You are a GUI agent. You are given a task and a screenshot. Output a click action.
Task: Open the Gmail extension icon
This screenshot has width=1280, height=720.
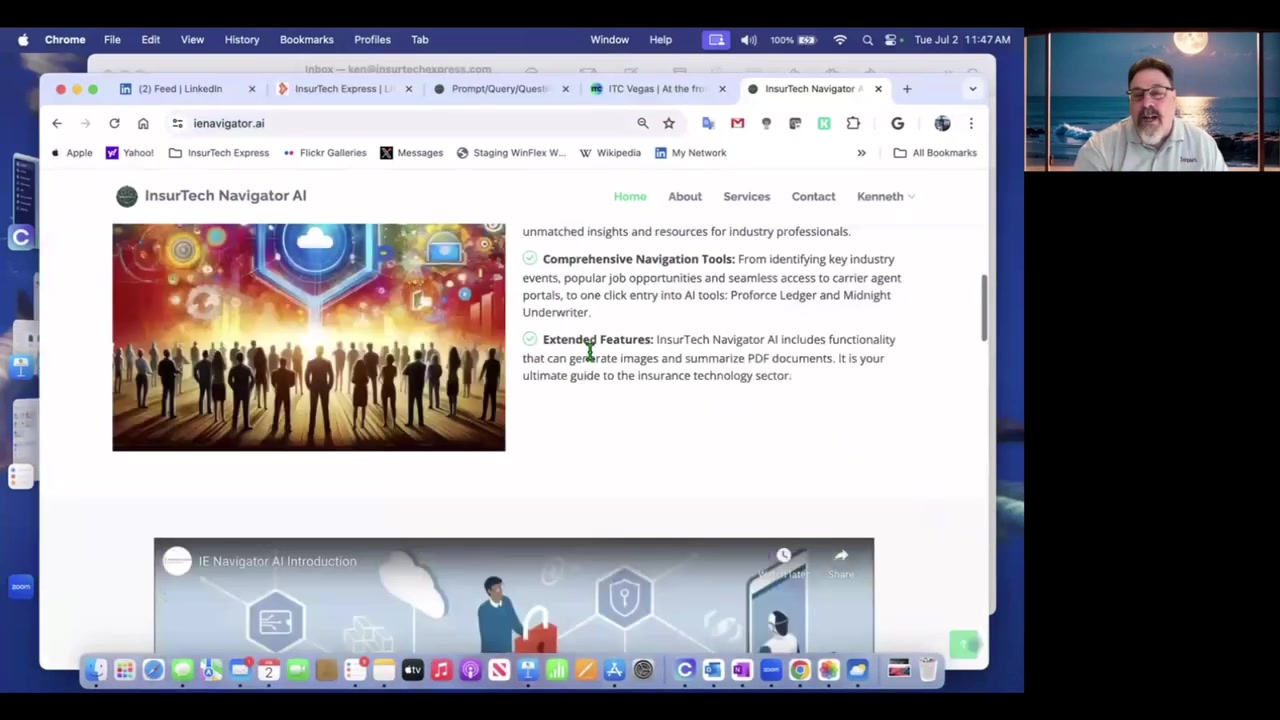737,123
